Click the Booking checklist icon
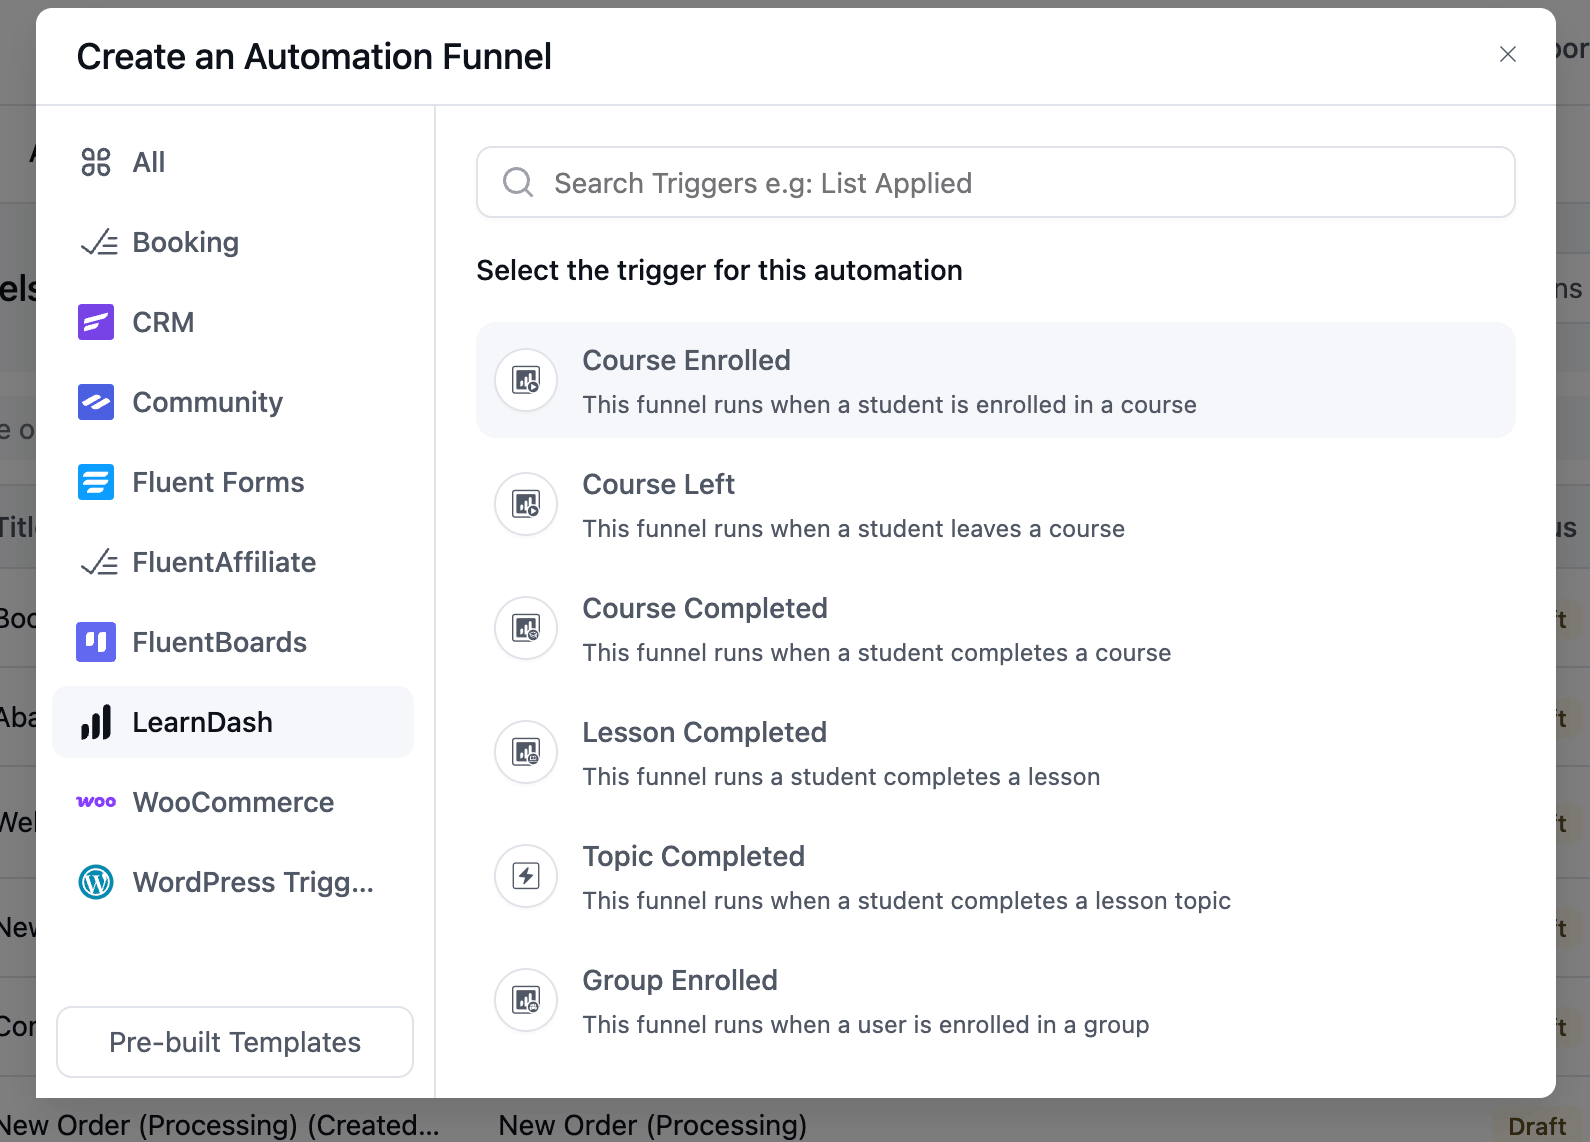The width and height of the screenshot is (1590, 1142). click(x=99, y=242)
